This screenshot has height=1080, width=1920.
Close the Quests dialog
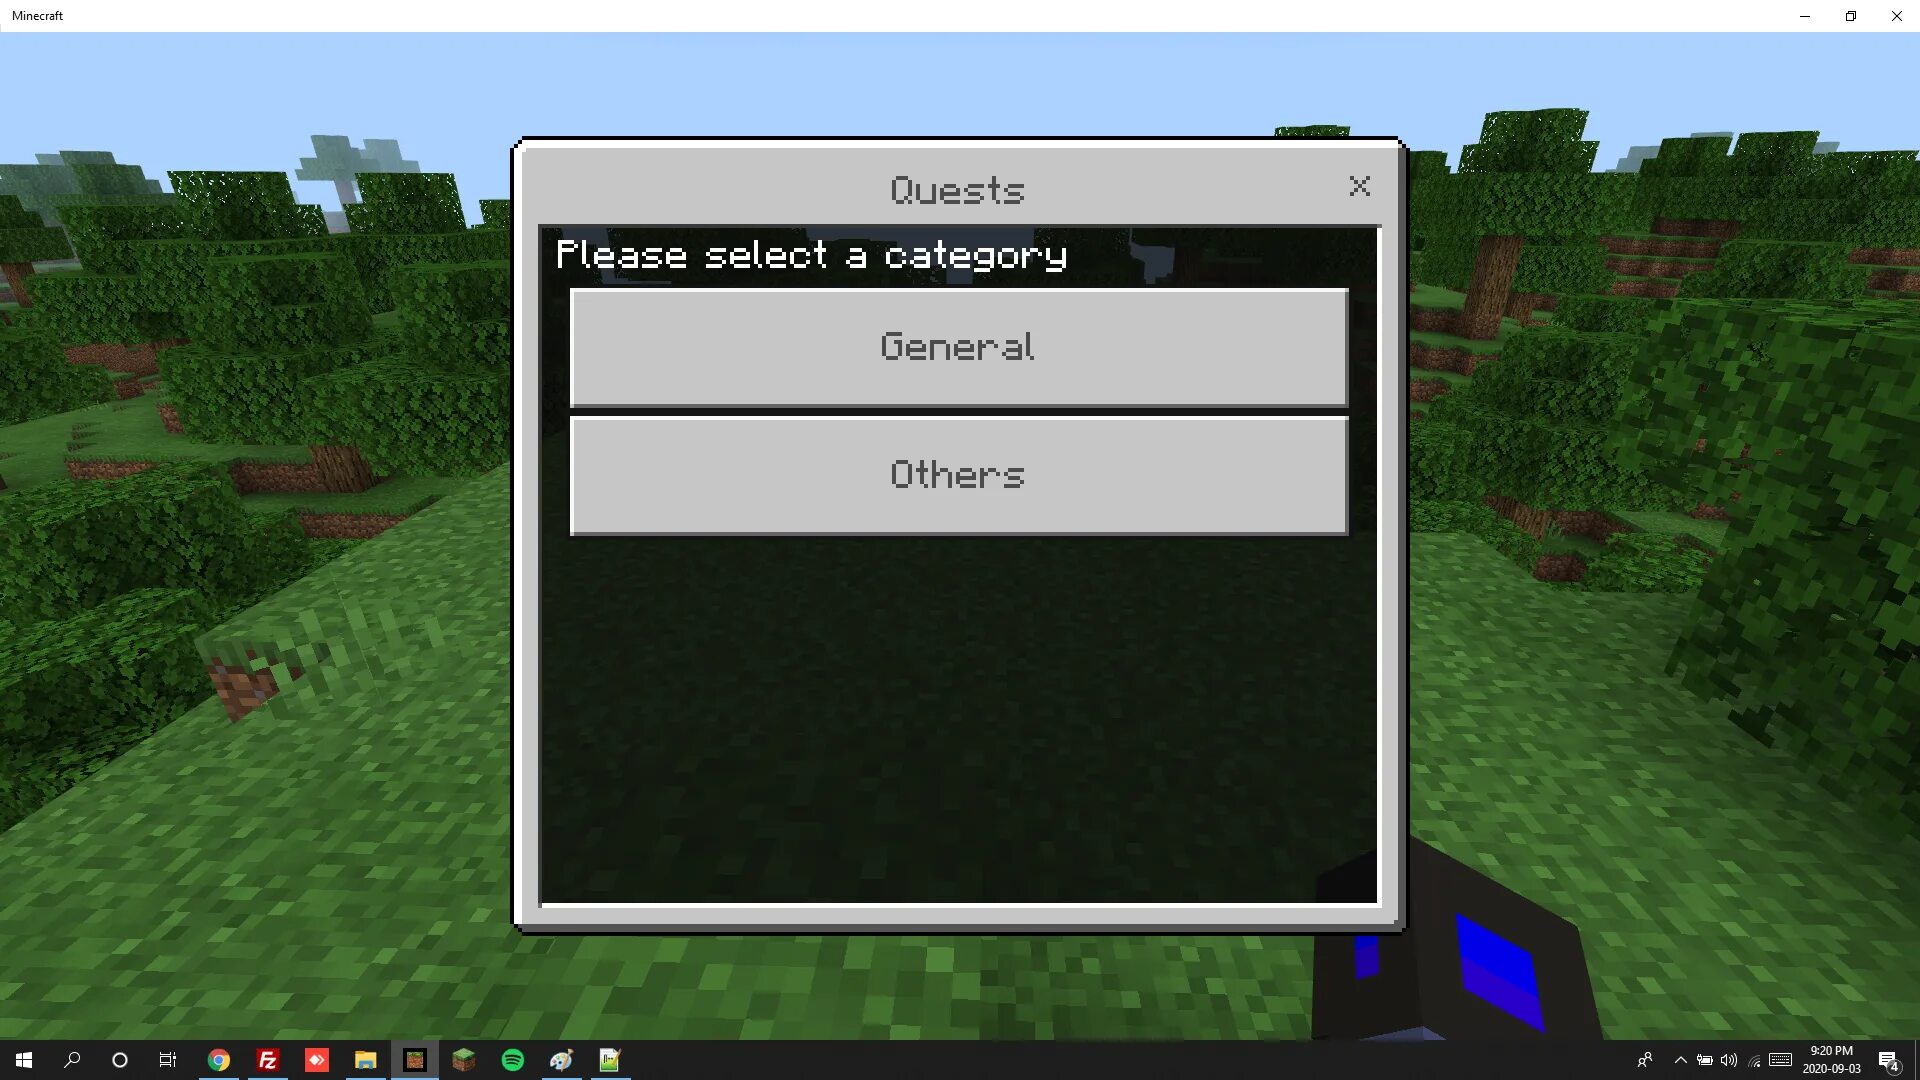[x=1360, y=186]
